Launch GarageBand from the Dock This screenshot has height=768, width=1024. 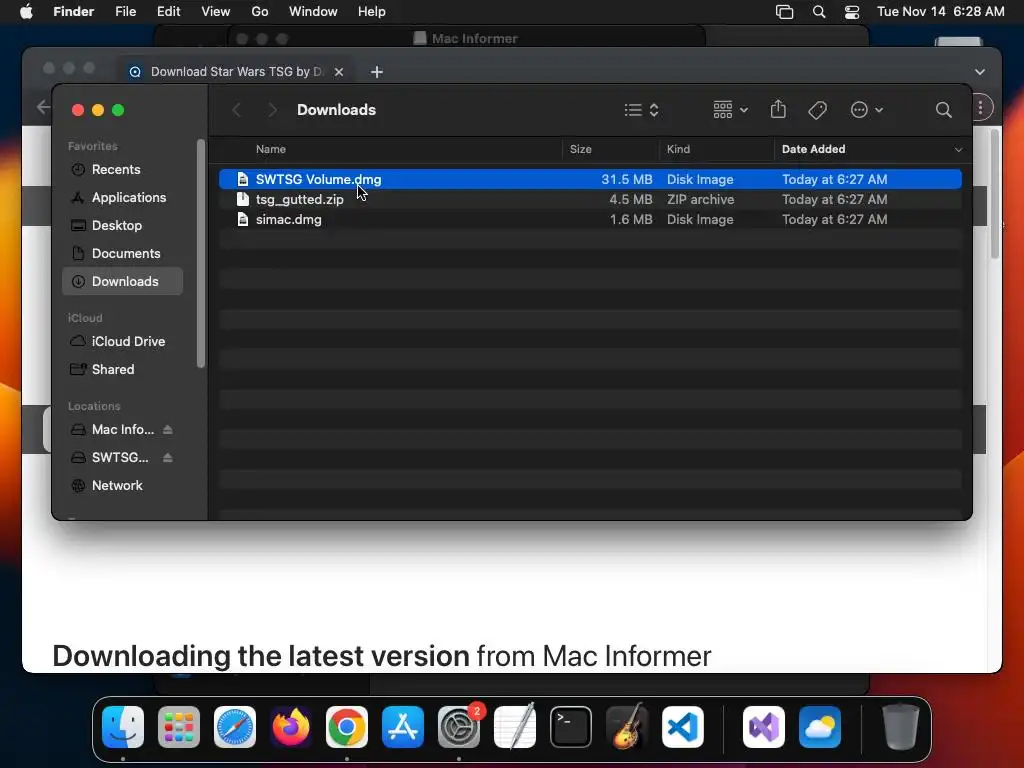627,727
